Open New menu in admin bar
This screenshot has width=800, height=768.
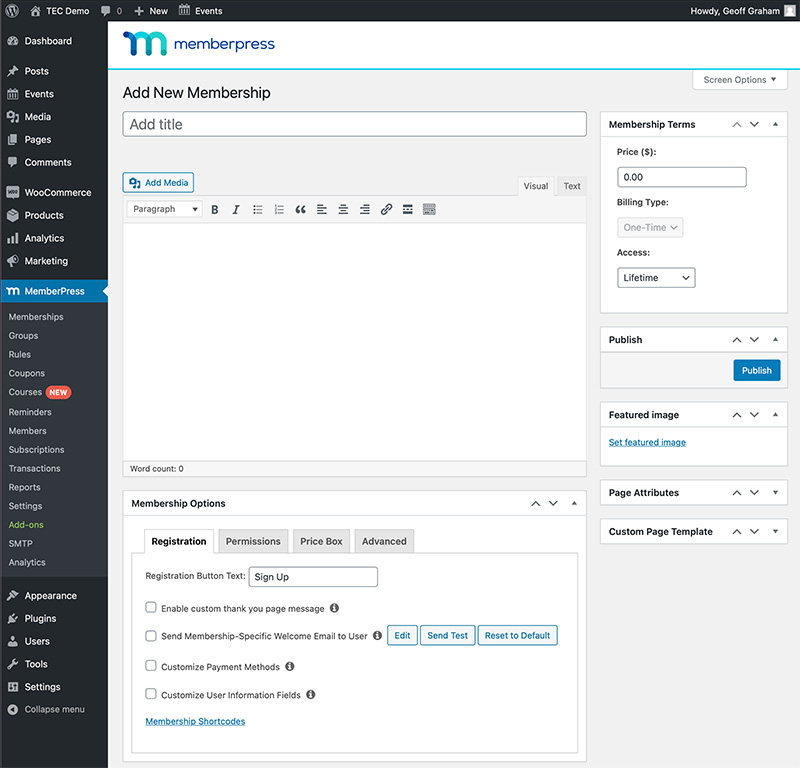tap(151, 11)
